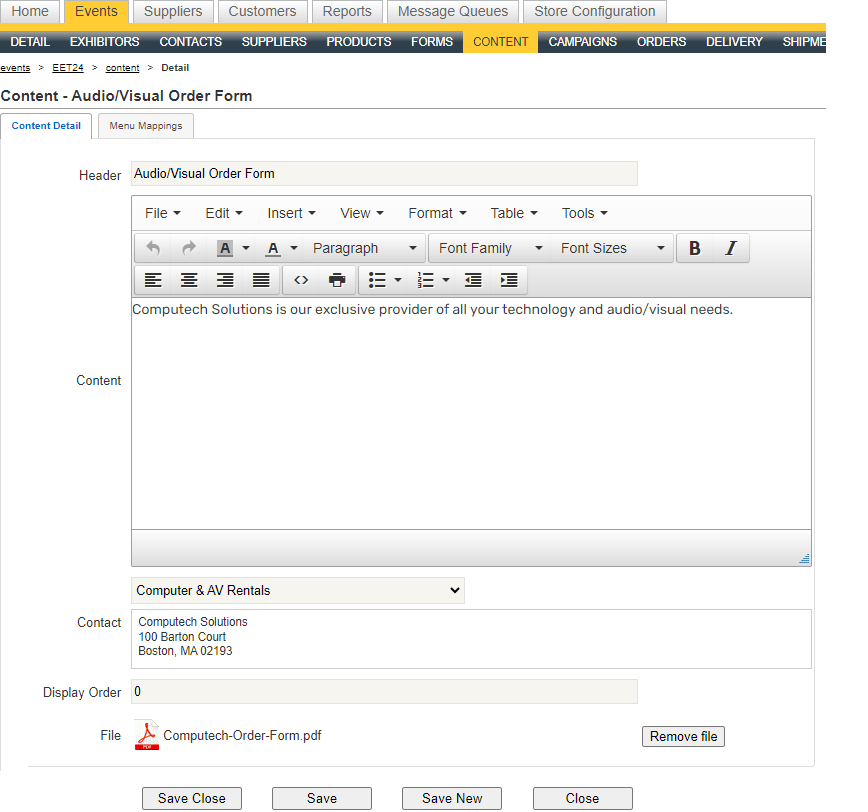Click the Redo icon in the editor toolbar
868x812 pixels.
189,248
